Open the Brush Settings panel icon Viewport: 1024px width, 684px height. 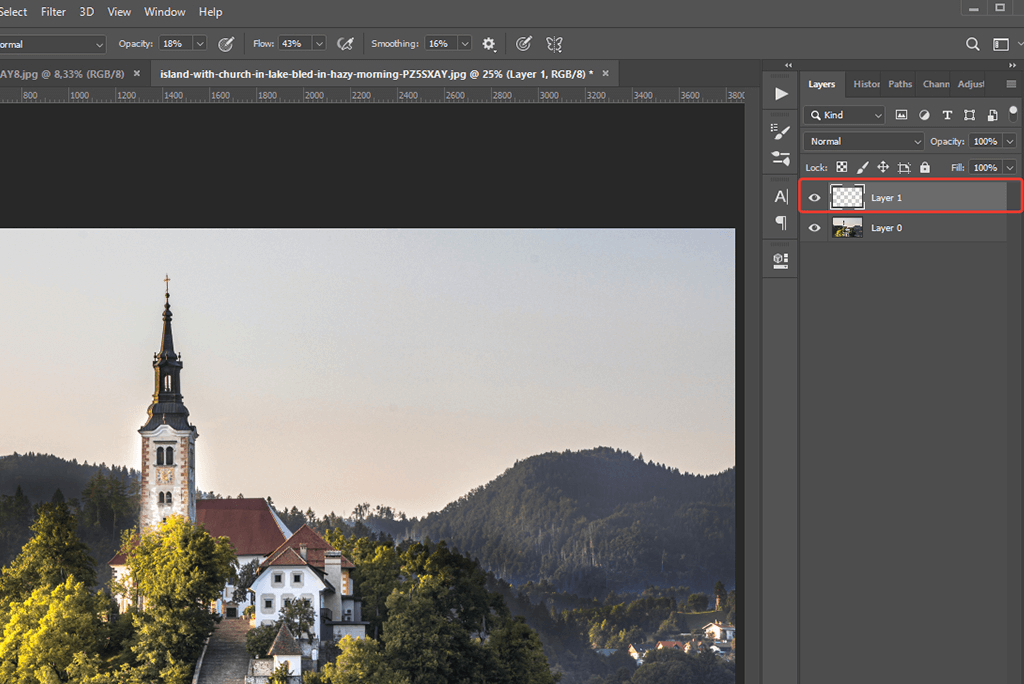[781, 131]
